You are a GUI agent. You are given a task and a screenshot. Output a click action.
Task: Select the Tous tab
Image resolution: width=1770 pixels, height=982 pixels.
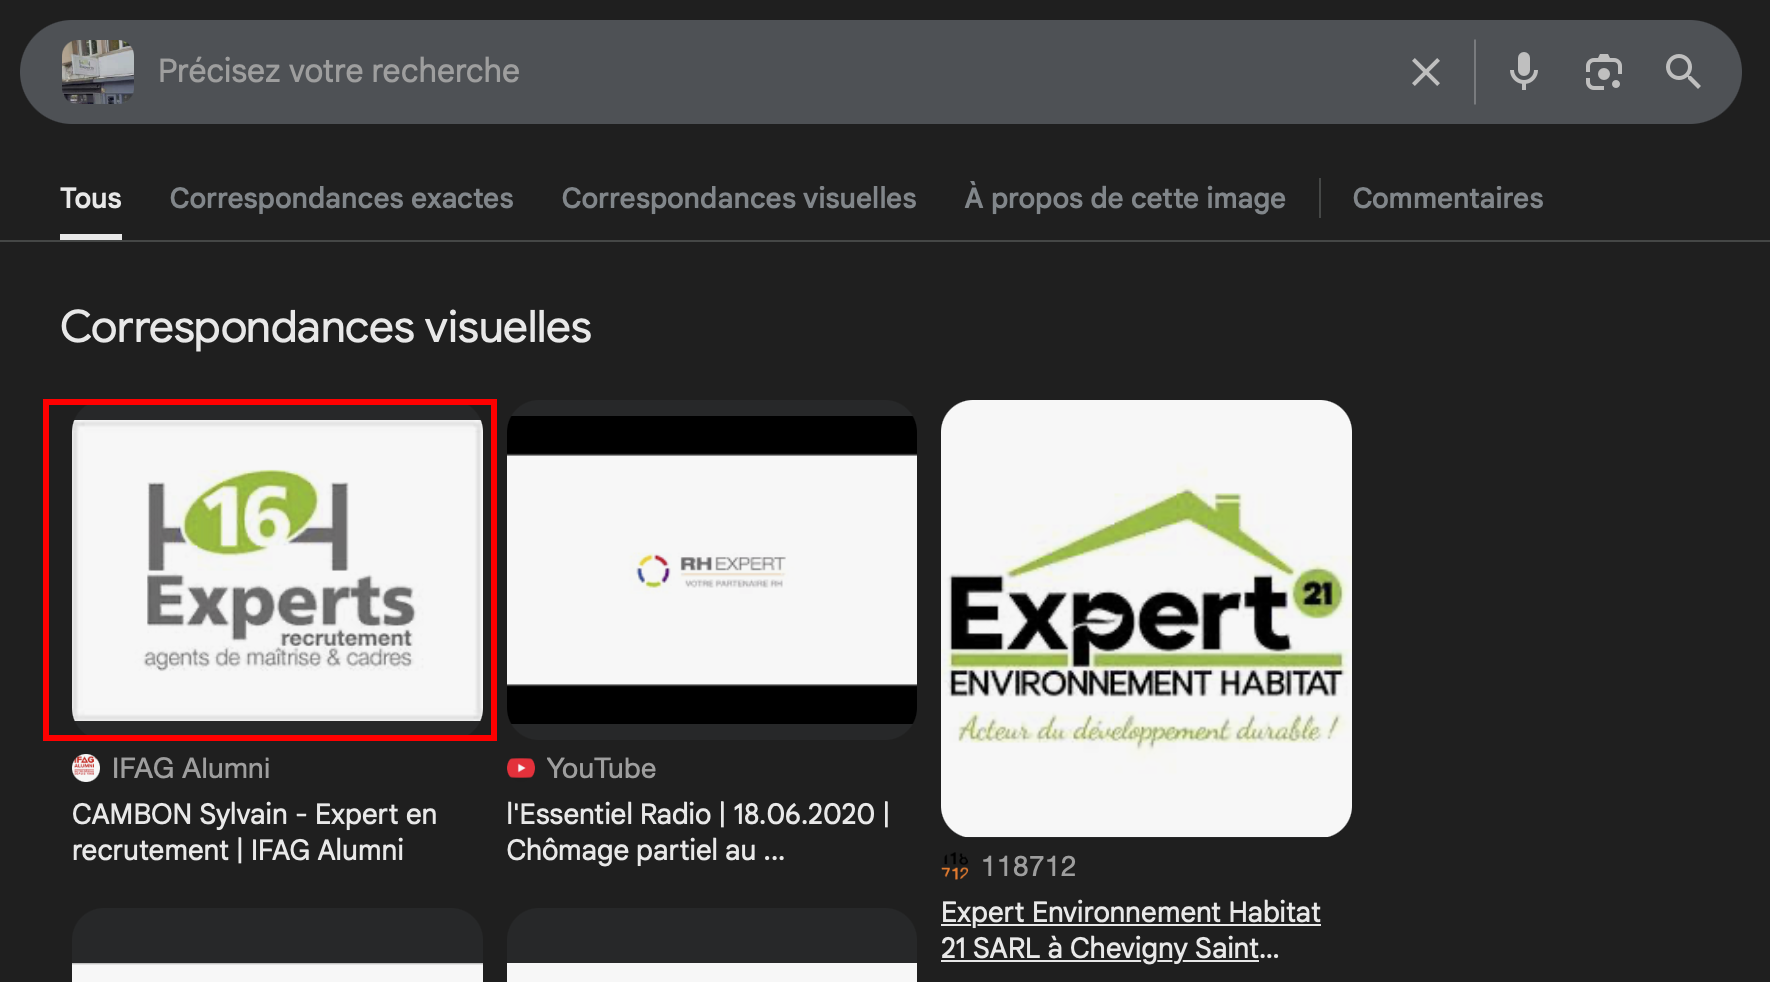coord(91,198)
